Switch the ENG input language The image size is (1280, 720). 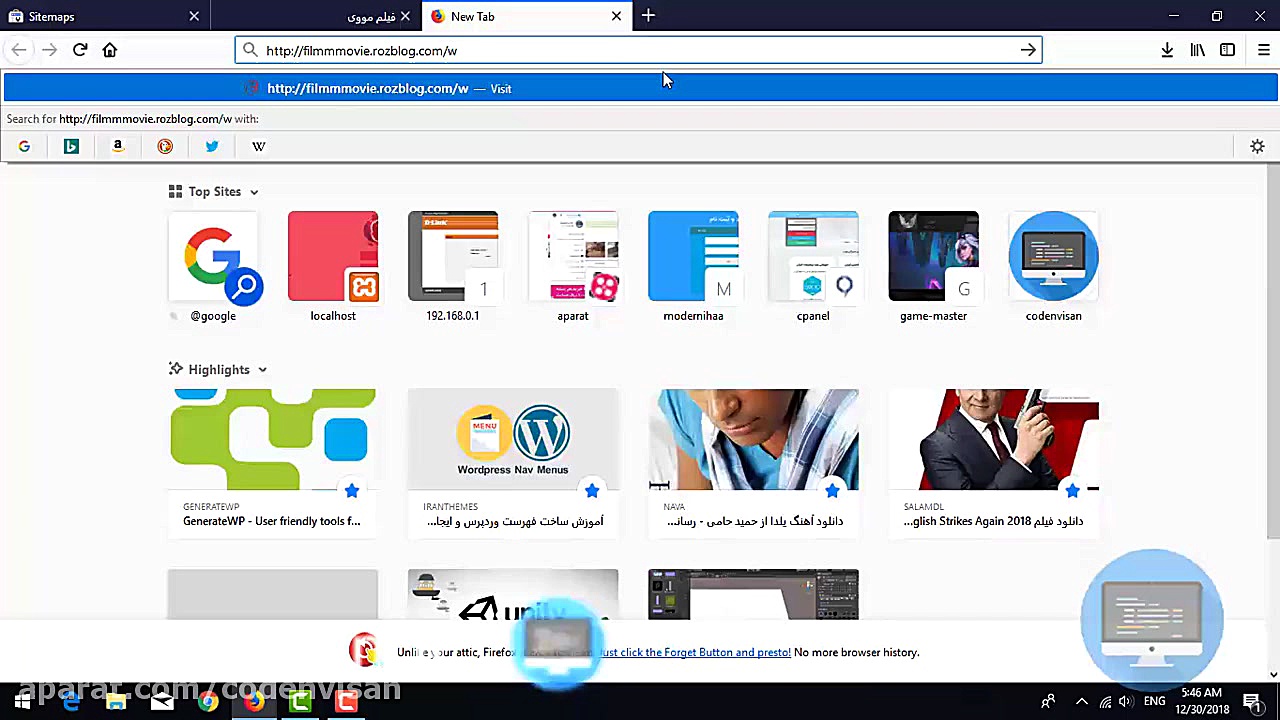(1155, 702)
